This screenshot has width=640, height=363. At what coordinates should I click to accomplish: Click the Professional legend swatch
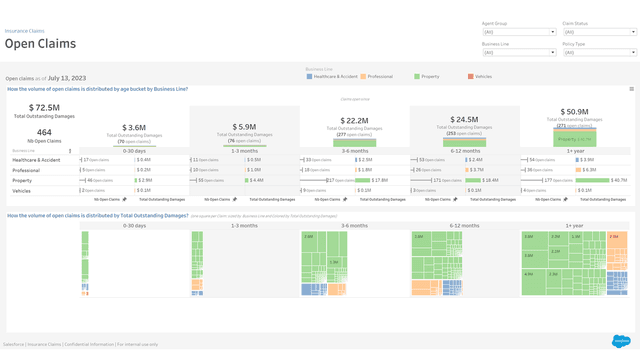[363, 76]
